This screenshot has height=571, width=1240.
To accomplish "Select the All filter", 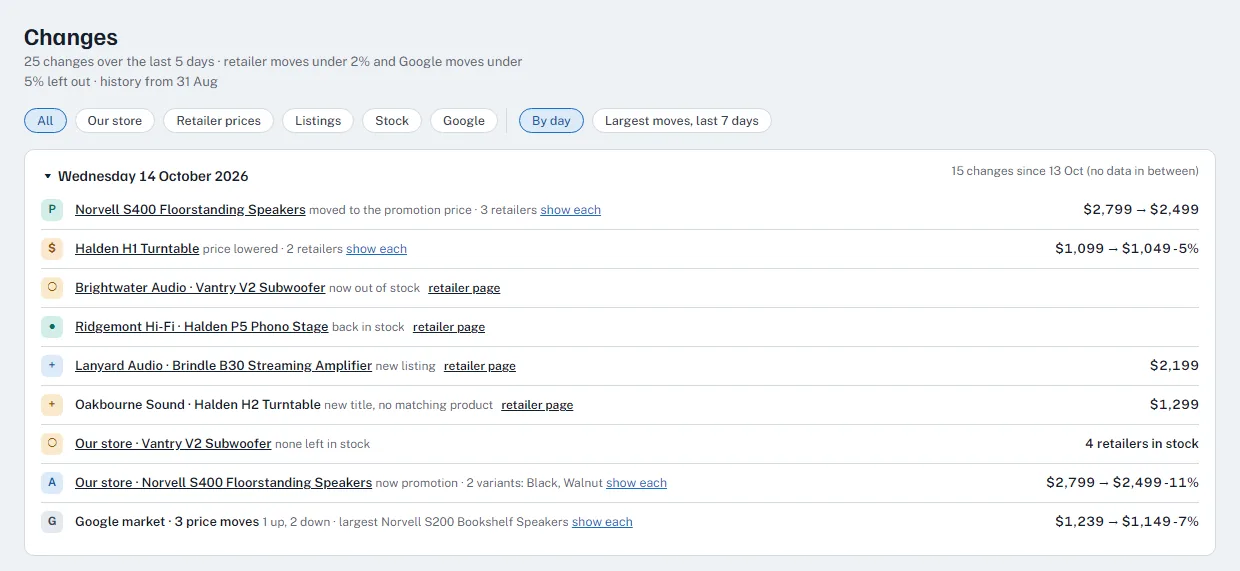I will point(45,121).
